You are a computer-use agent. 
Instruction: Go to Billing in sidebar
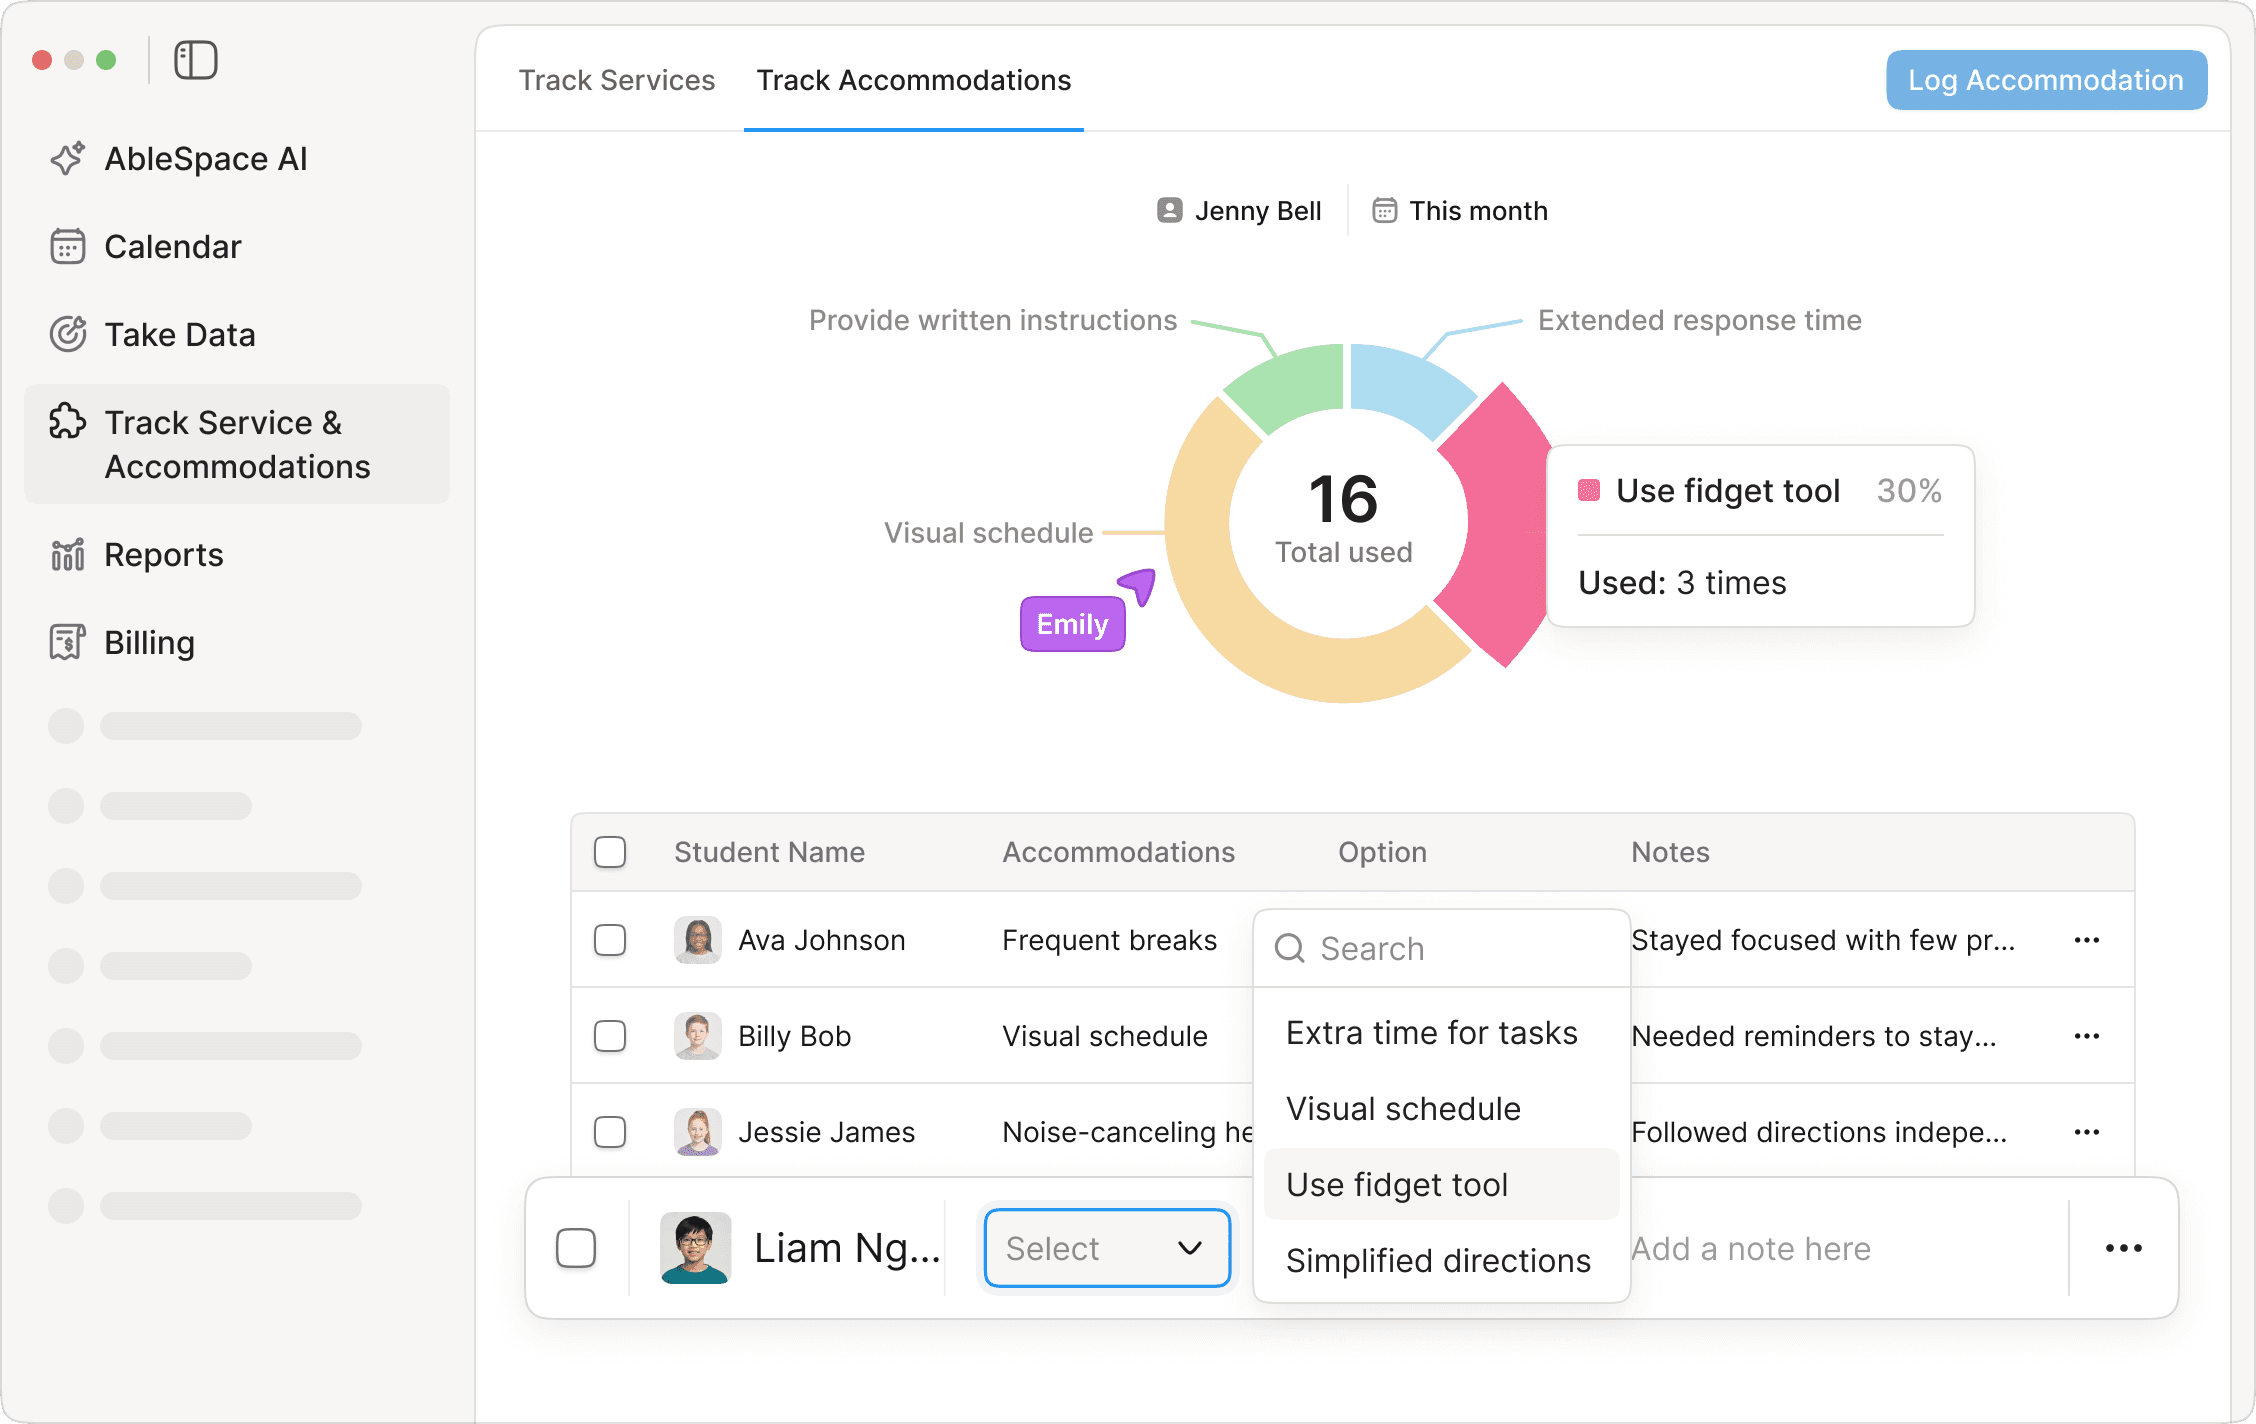click(237, 643)
